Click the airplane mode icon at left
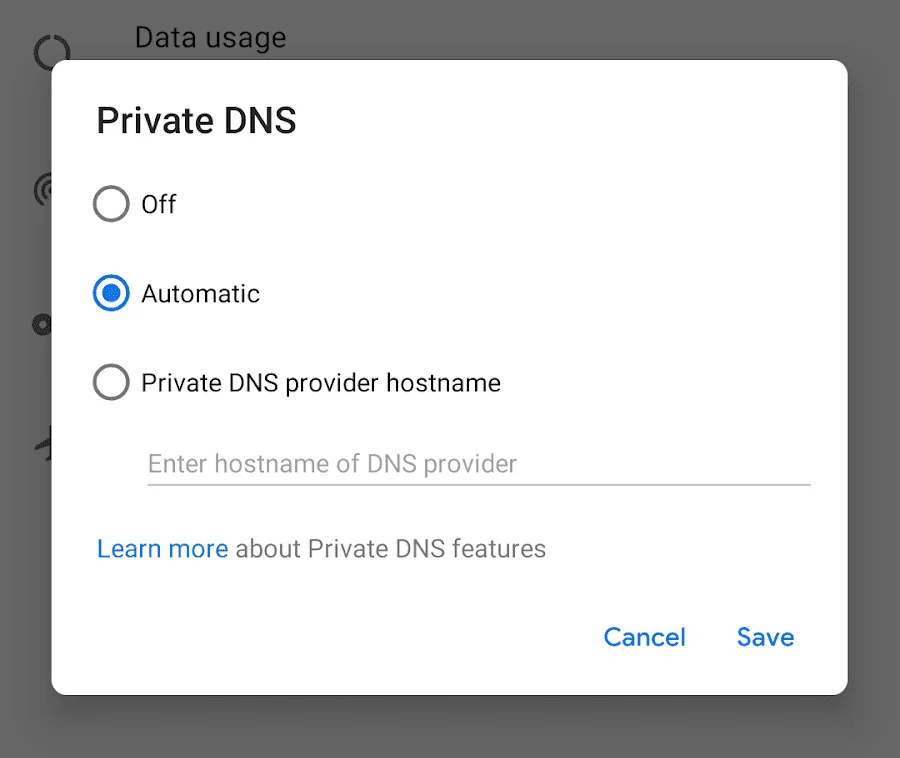This screenshot has width=900, height=758. coord(44,443)
